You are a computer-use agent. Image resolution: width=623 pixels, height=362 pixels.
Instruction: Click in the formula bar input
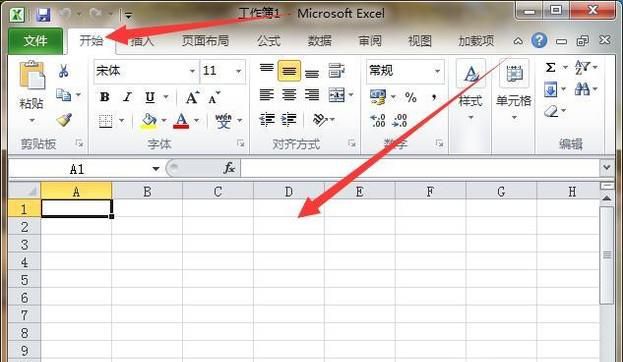[x=420, y=168]
